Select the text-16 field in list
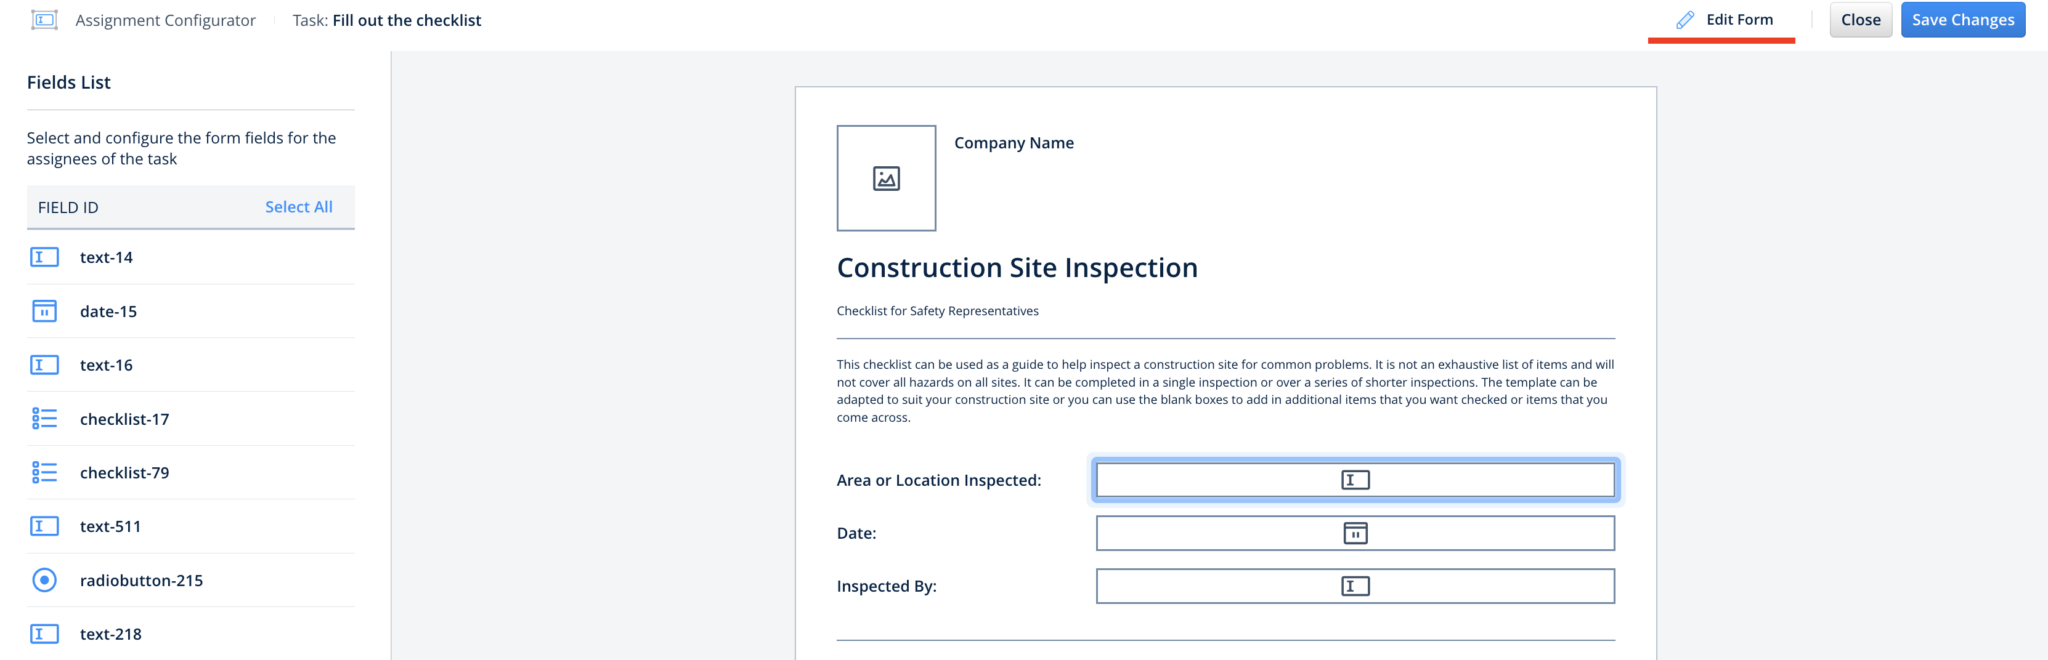2048x660 pixels. coord(106,365)
